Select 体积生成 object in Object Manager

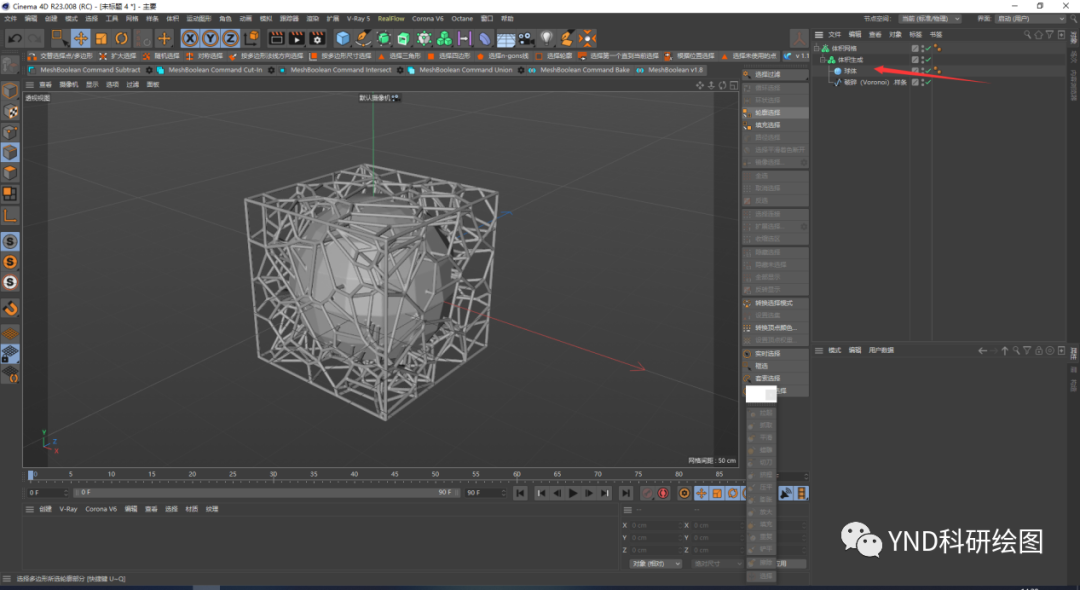pyautogui.click(x=850, y=60)
